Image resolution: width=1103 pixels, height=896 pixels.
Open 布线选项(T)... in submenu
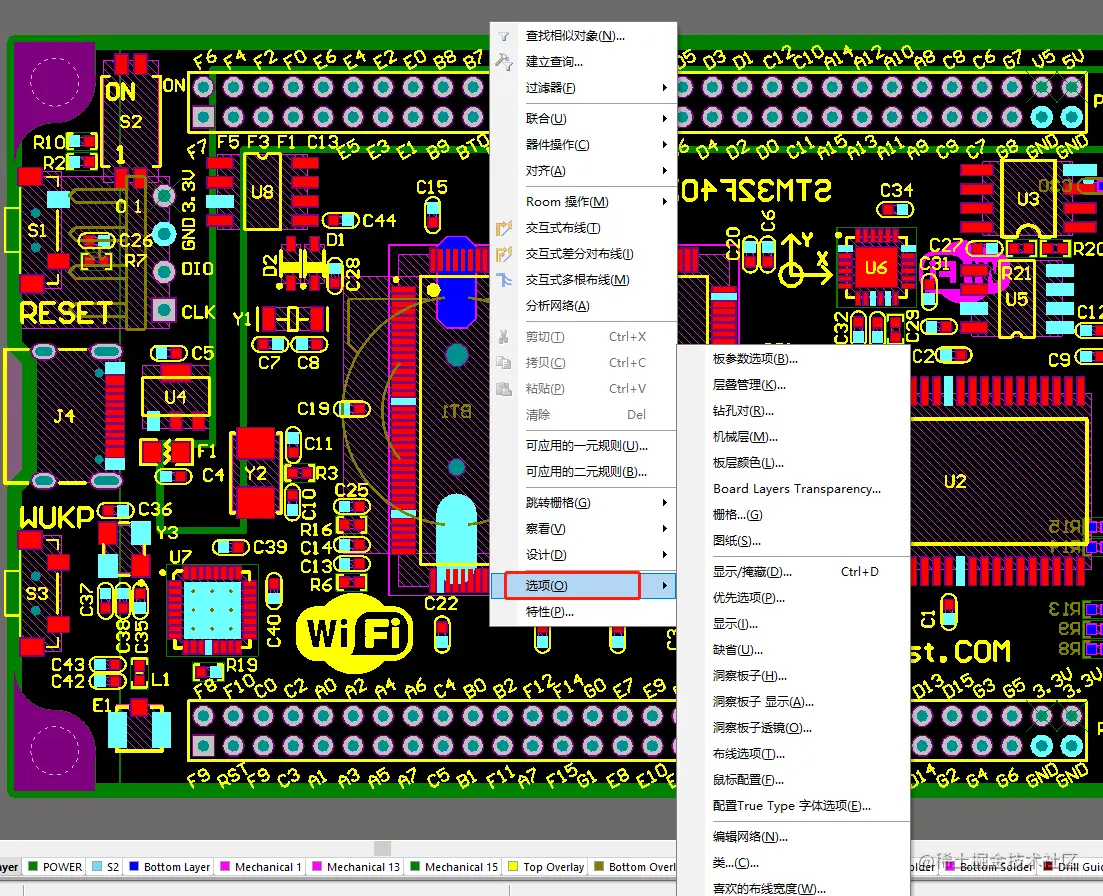(x=793, y=754)
